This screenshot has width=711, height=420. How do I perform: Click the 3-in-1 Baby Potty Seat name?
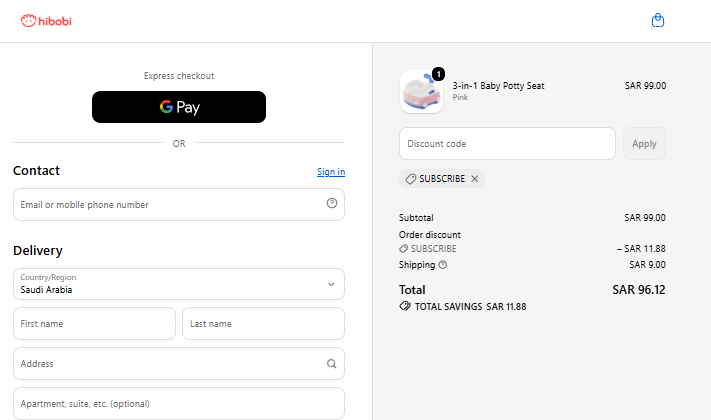[x=498, y=86]
